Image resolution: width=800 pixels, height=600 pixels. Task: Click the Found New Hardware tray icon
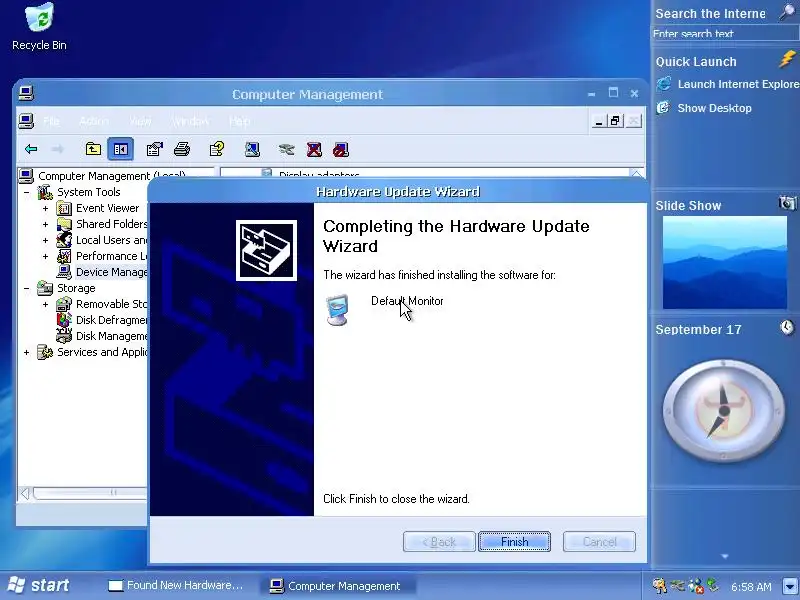point(659,586)
